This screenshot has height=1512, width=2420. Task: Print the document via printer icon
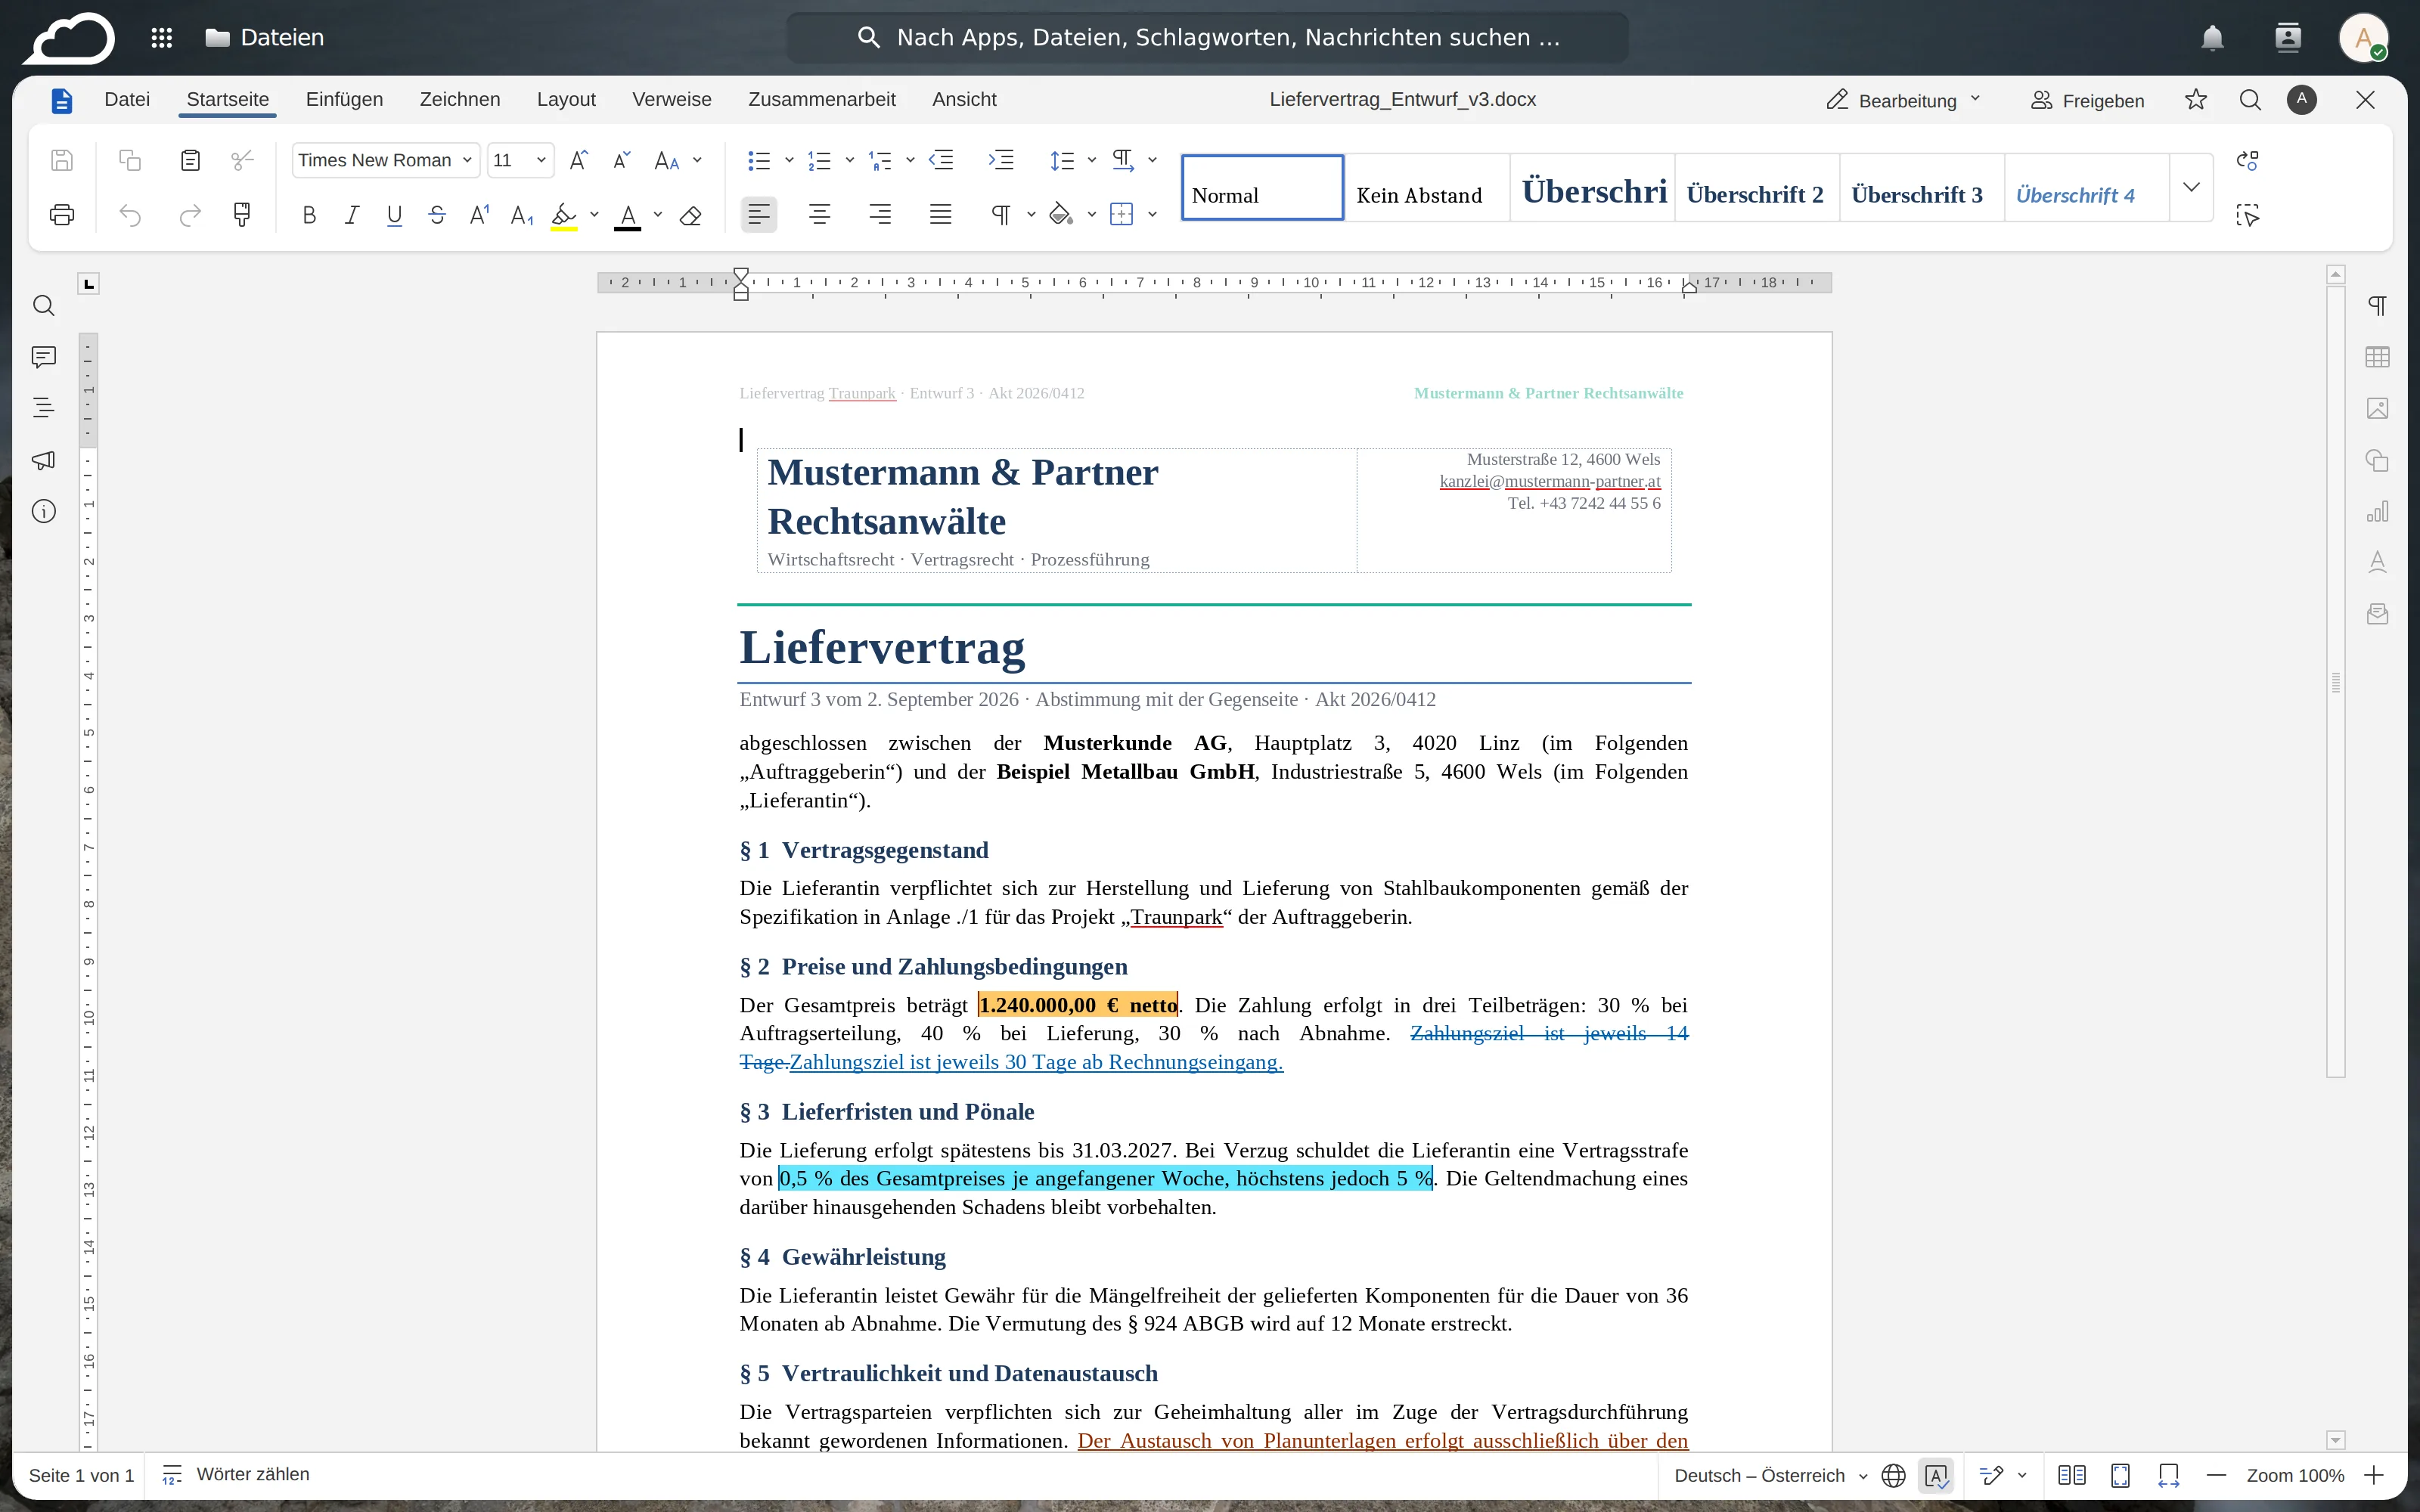(x=62, y=215)
